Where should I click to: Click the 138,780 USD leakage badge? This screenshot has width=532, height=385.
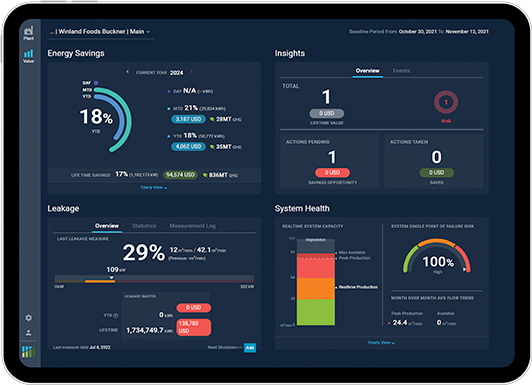193,327
